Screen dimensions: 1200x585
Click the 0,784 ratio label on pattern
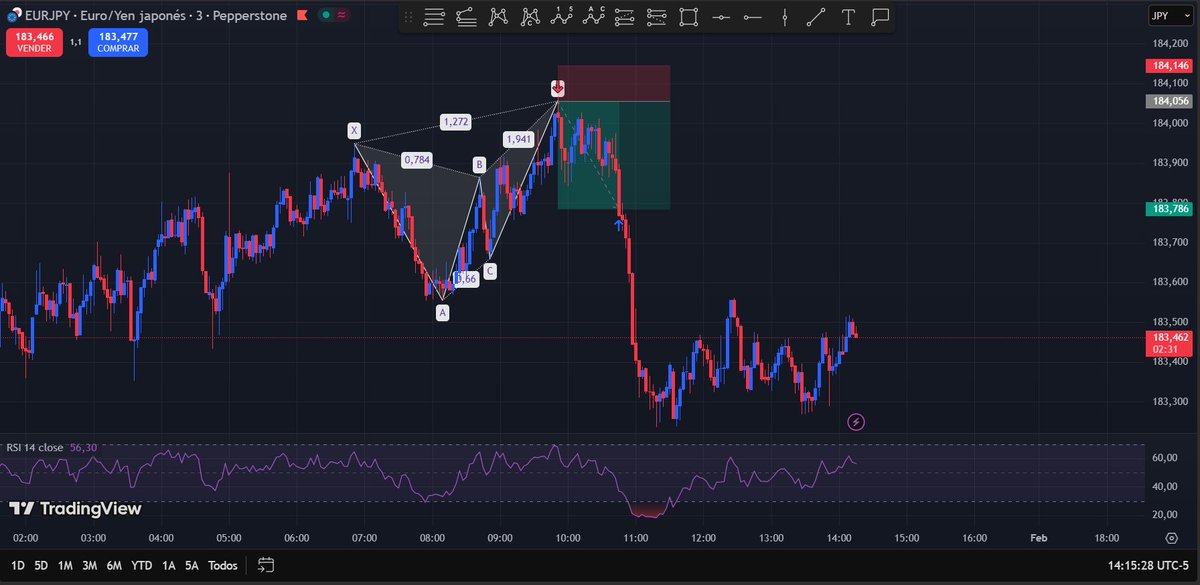416,160
